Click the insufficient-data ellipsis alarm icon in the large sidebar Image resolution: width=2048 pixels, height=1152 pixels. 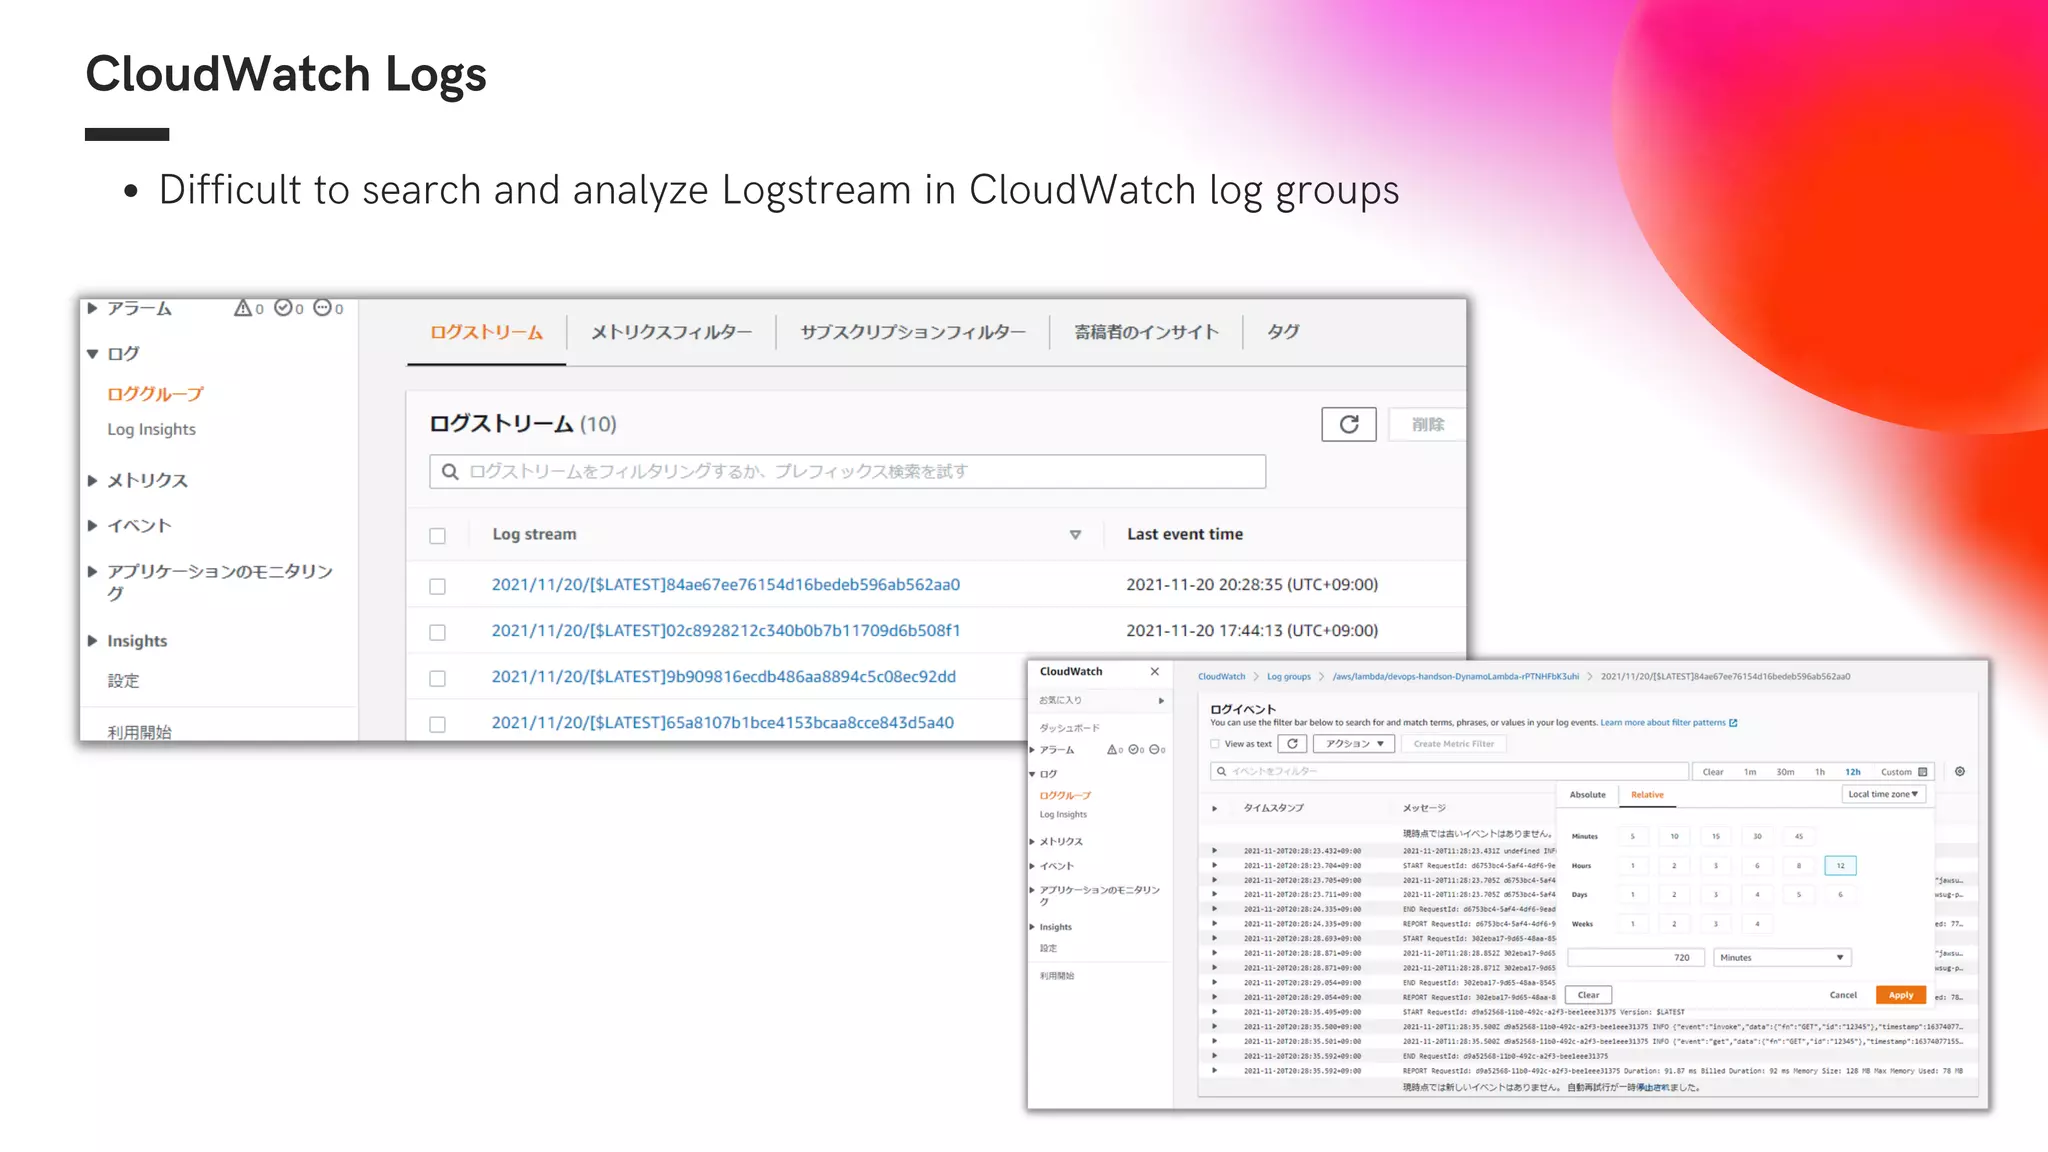click(322, 308)
